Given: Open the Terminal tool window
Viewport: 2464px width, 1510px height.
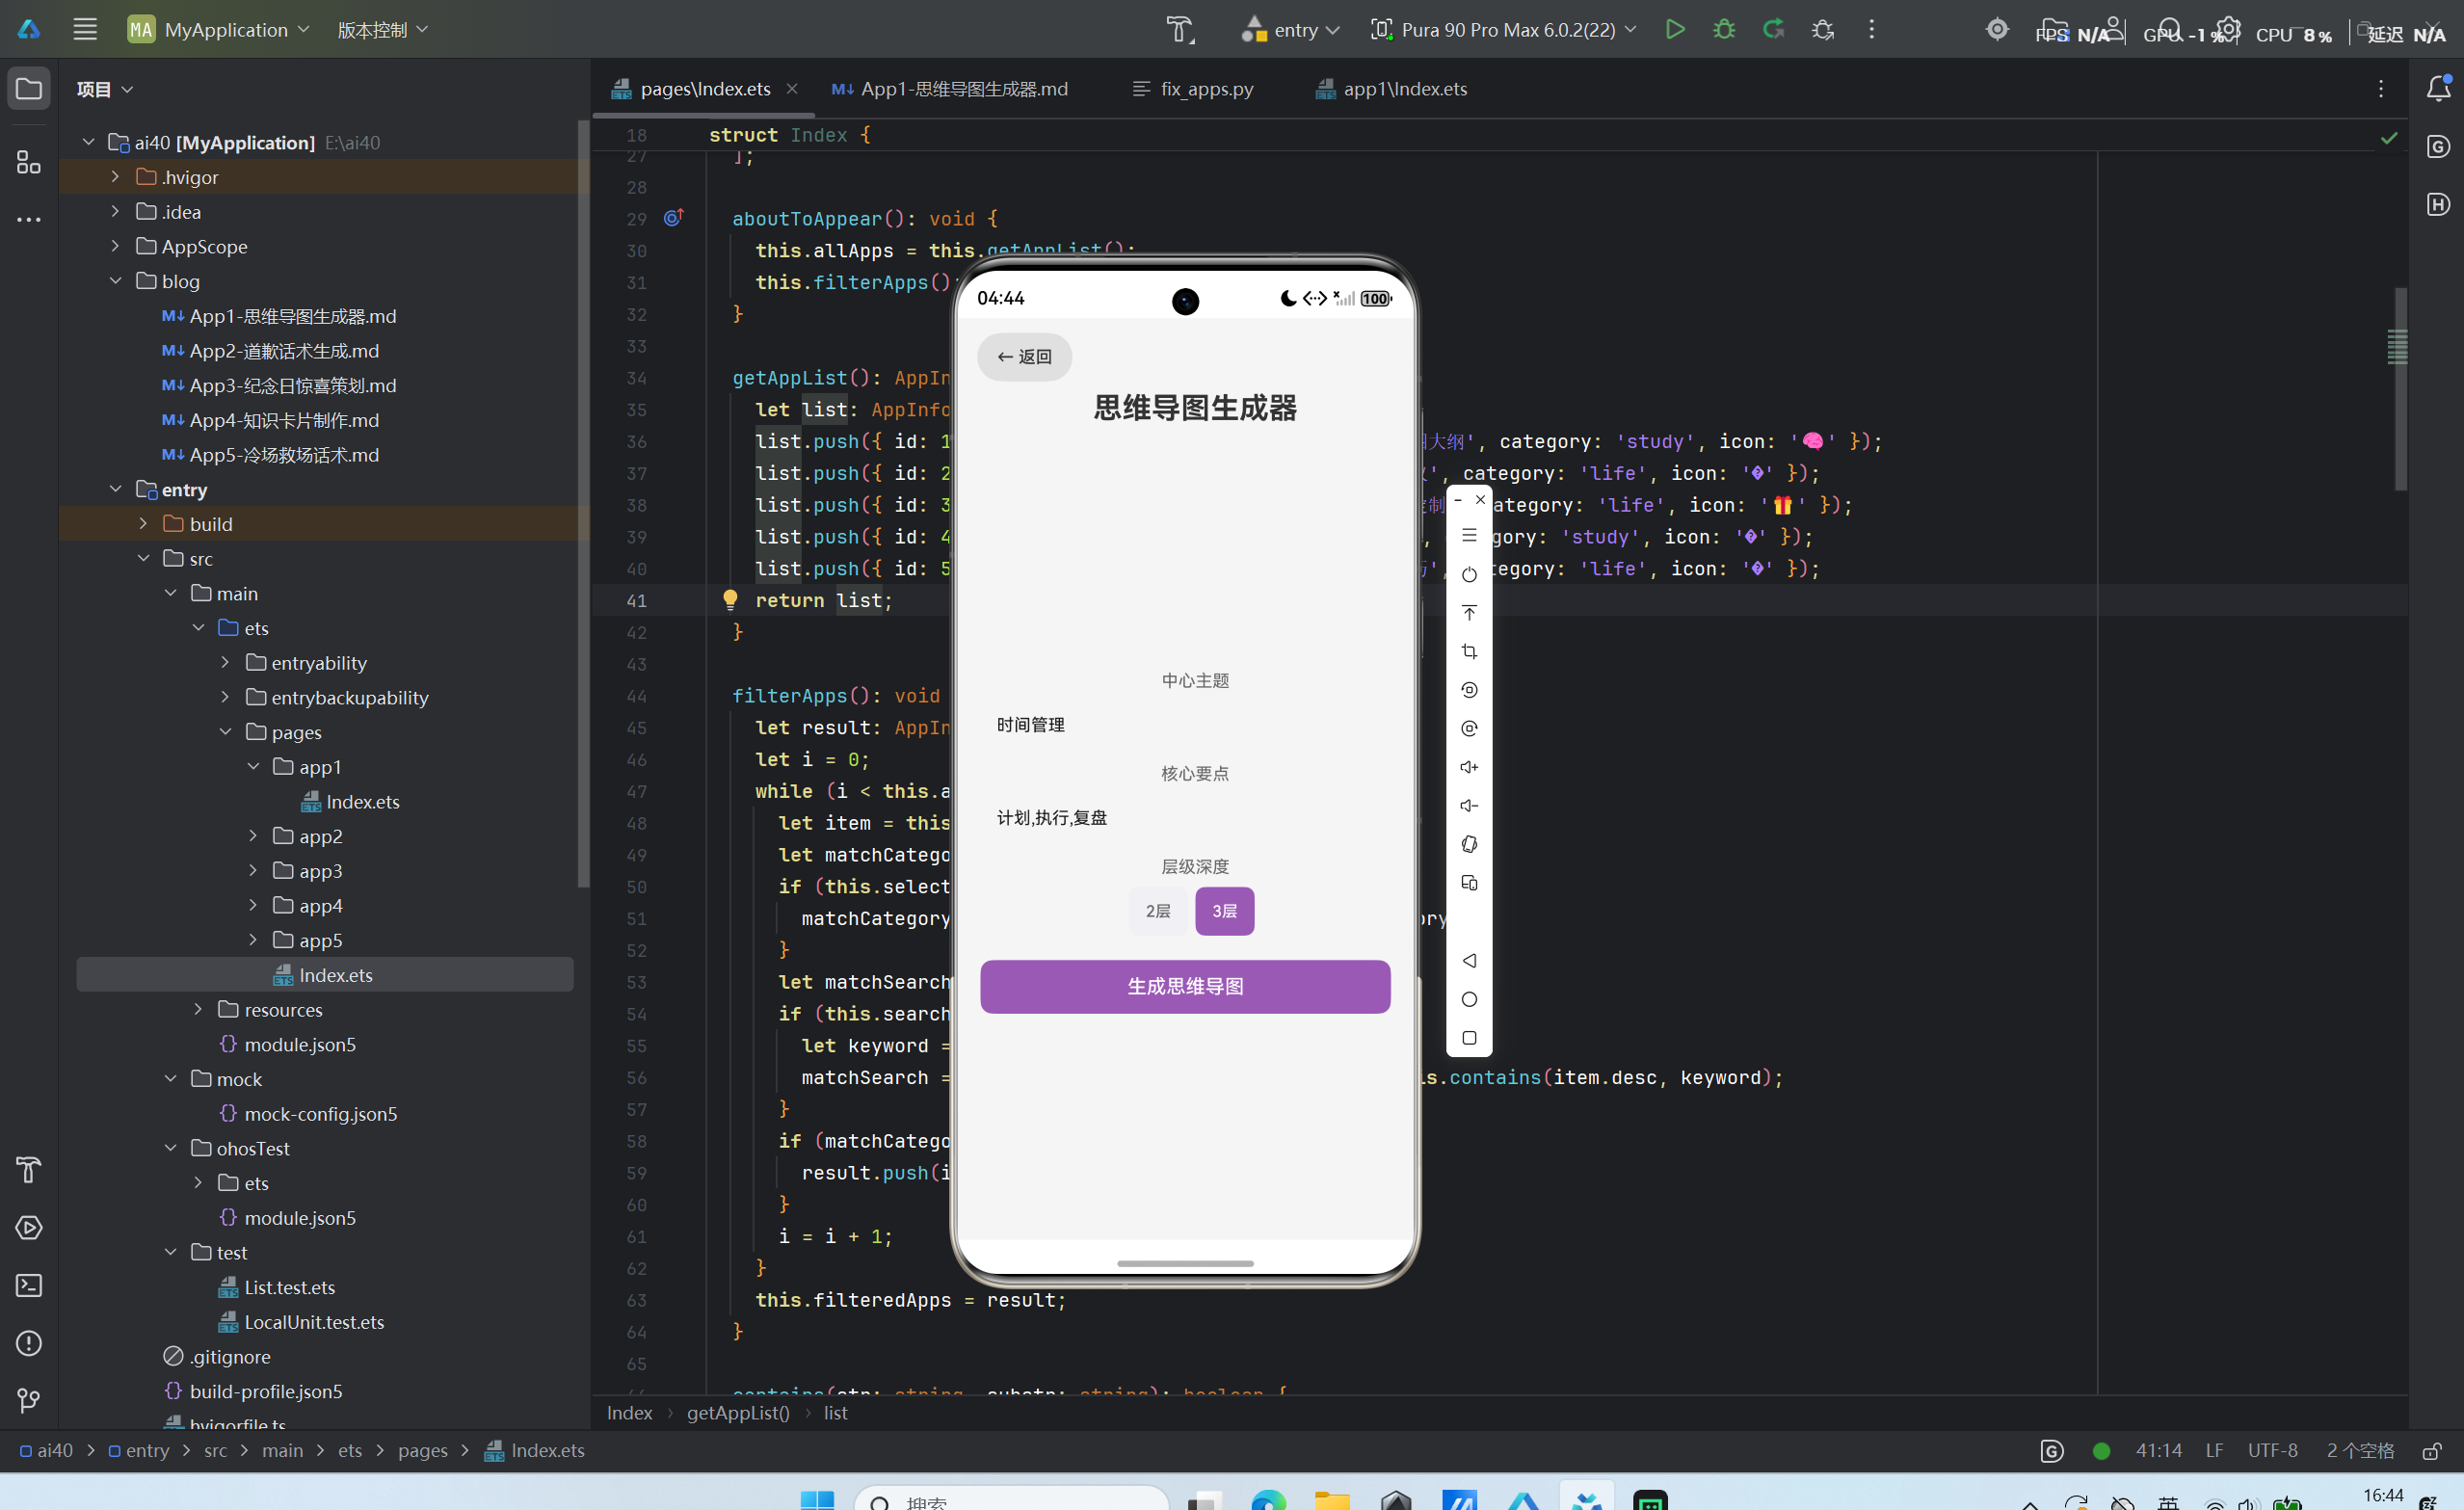Looking at the screenshot, I should tap(29, 1286).
